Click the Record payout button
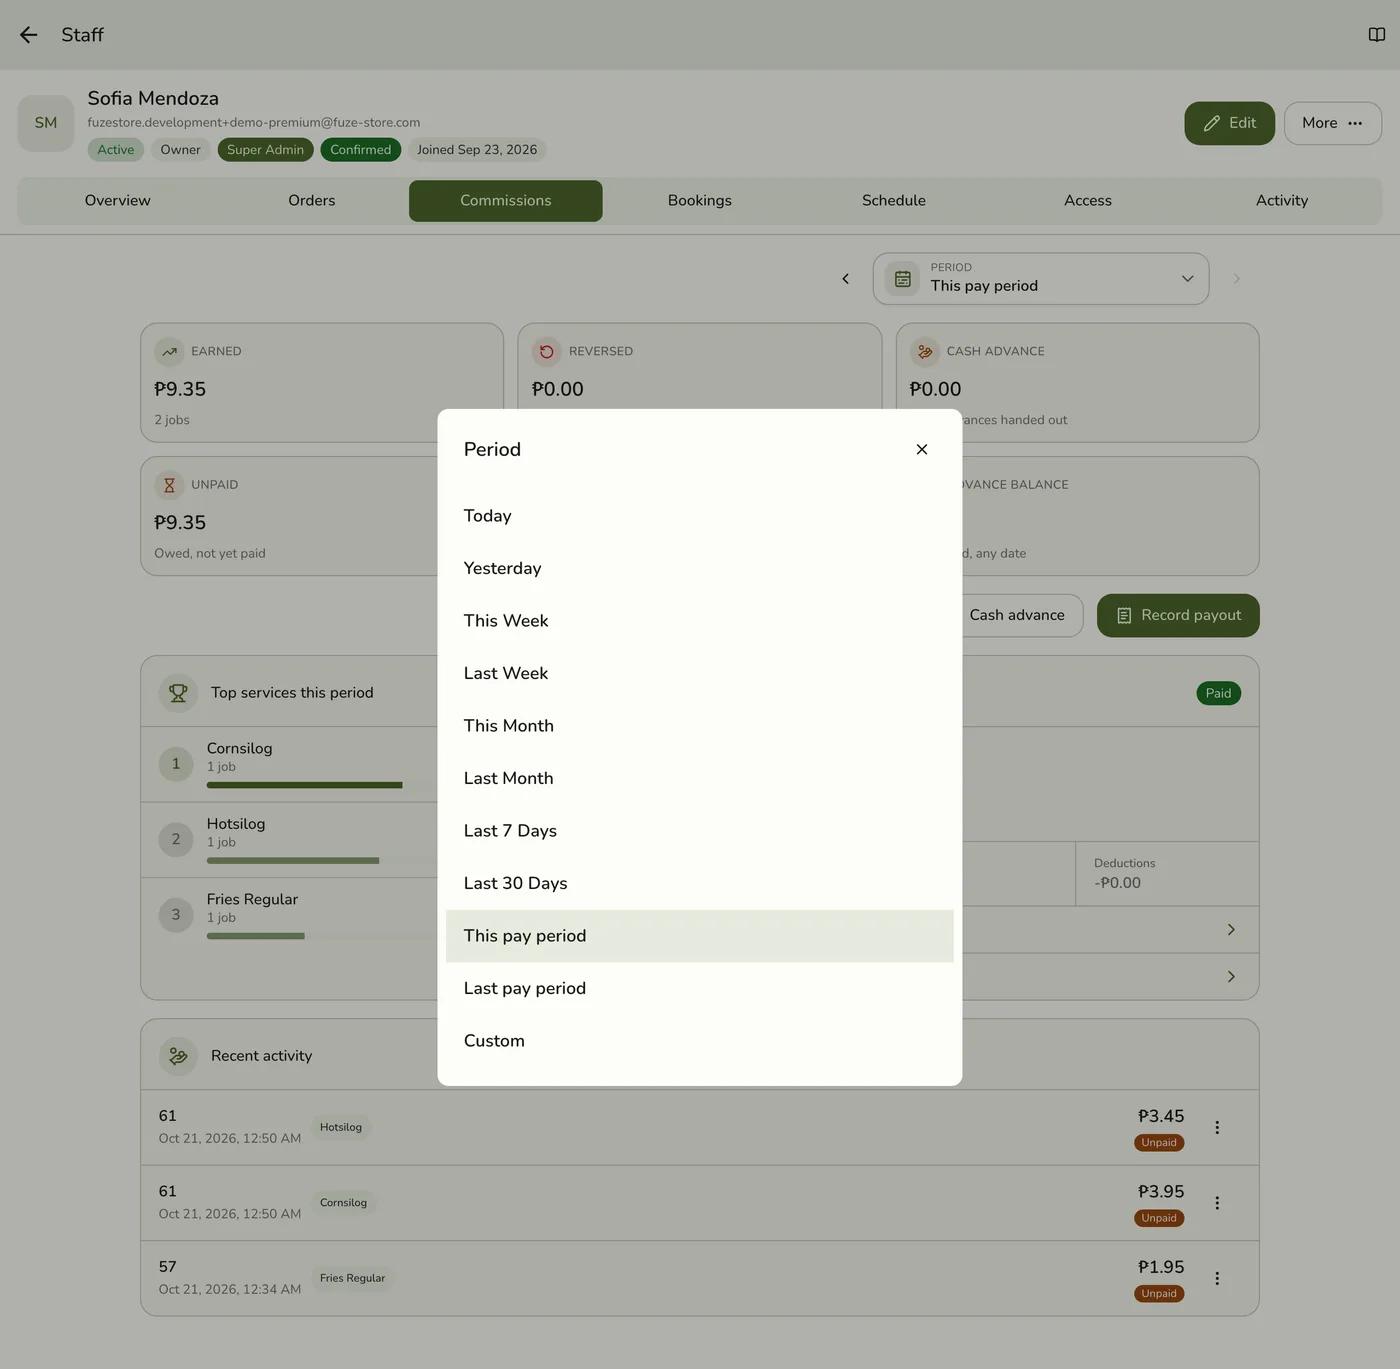 (1178, 616)
